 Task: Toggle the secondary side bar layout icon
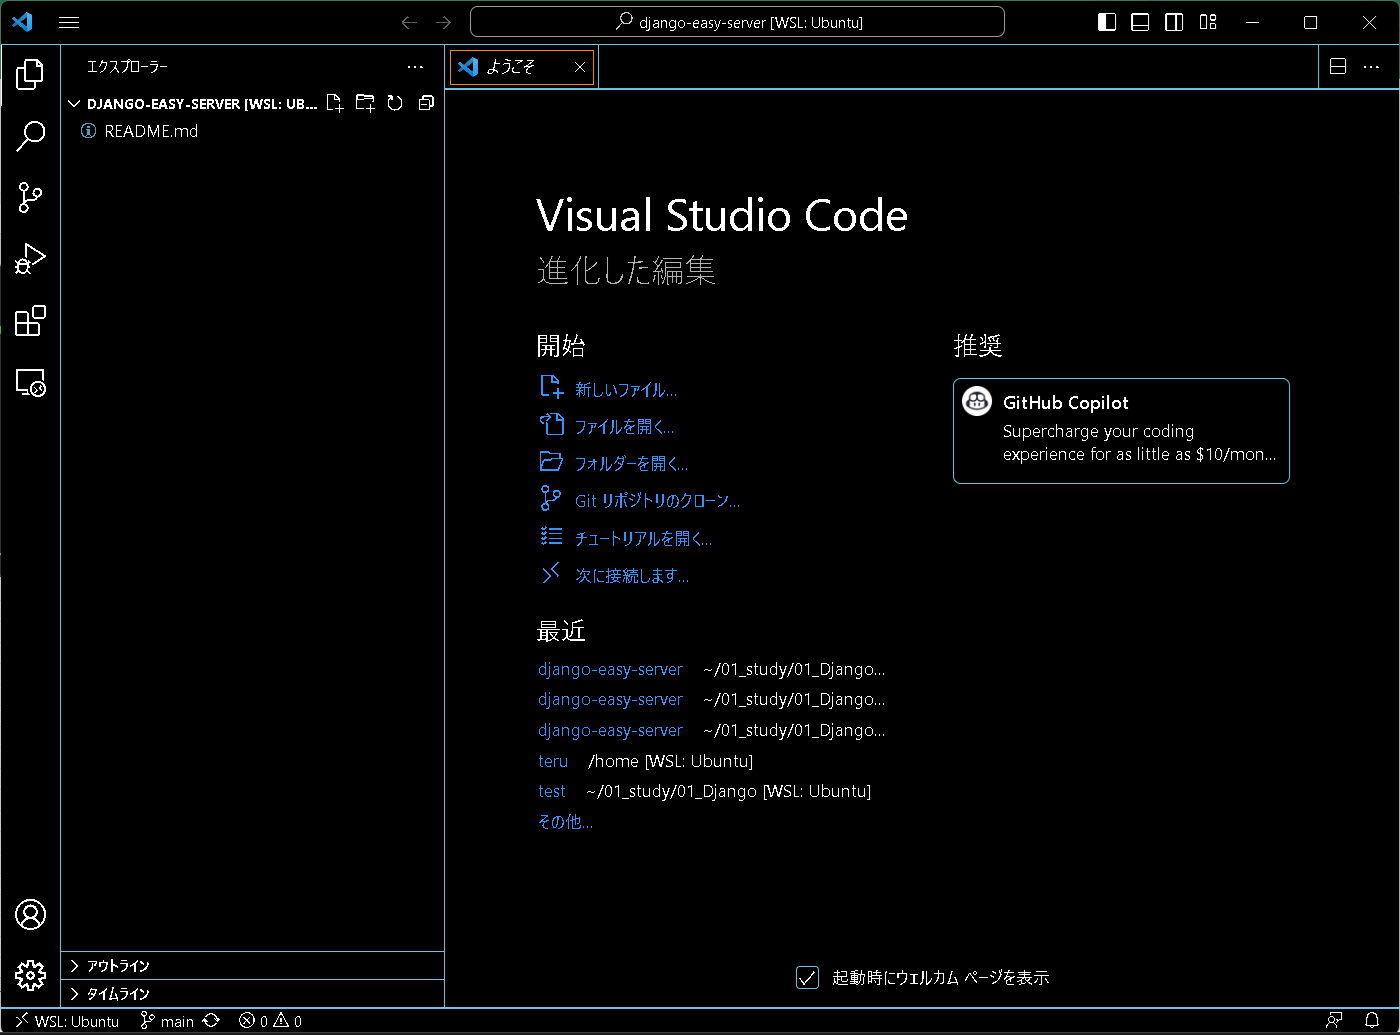pos(1174,22)
